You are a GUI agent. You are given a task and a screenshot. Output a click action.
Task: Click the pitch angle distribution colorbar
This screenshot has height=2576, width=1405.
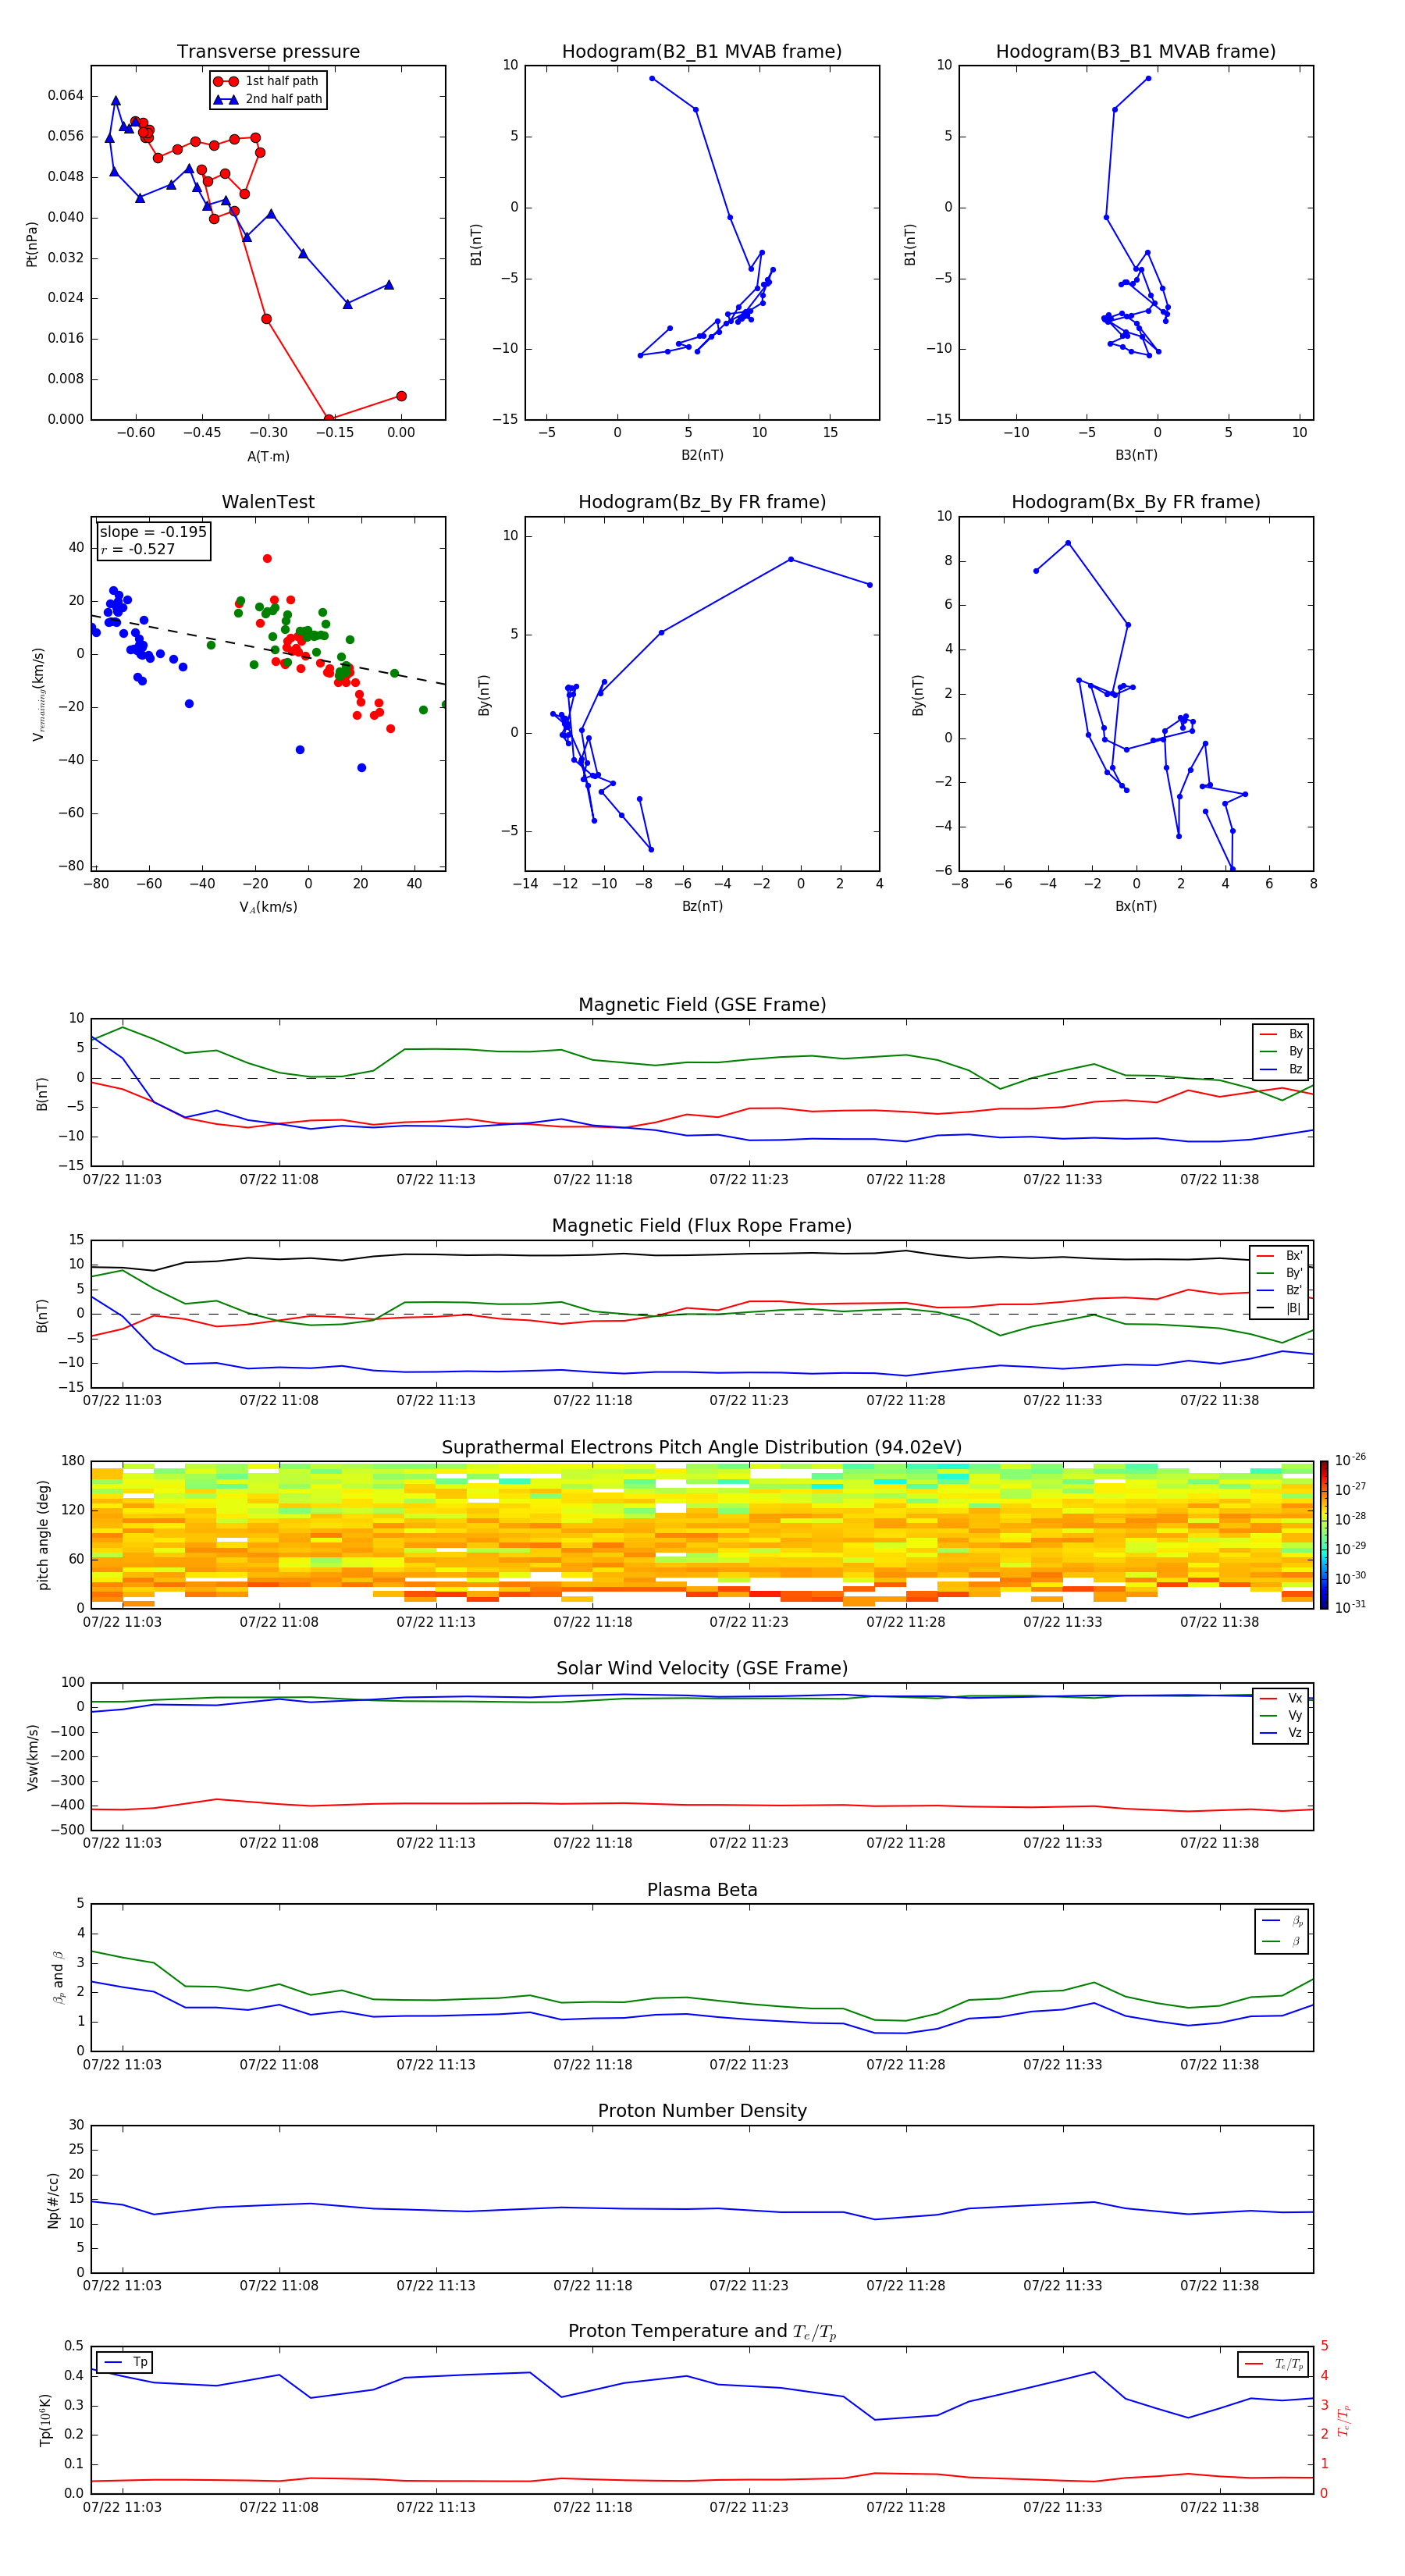[x=1323, y=1533]
